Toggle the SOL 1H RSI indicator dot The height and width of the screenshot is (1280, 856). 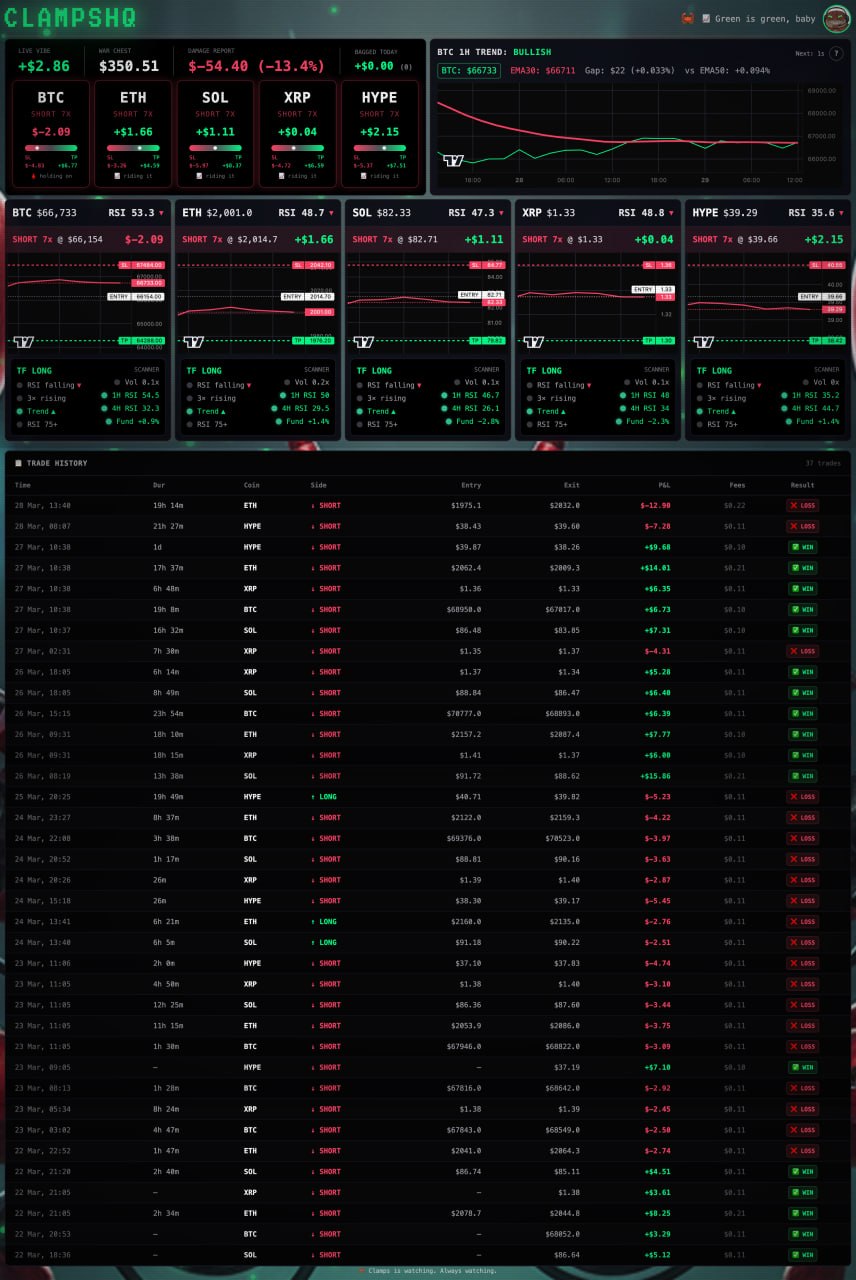[x=443, y=396]
